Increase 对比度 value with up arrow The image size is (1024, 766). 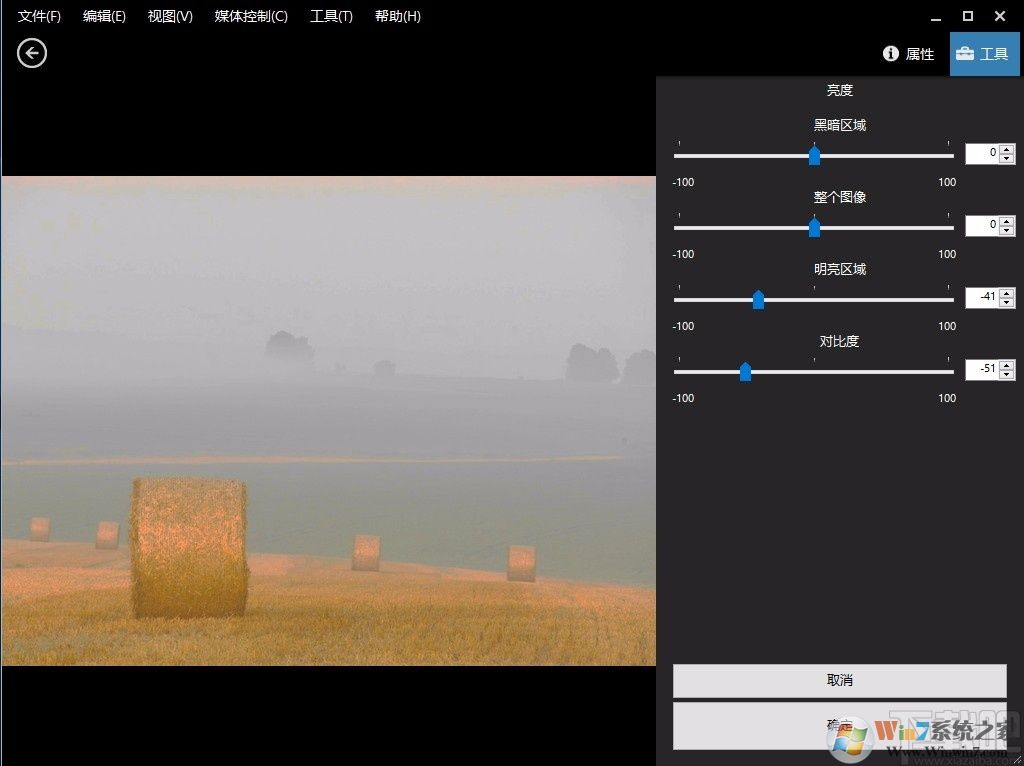point(1006,364)
